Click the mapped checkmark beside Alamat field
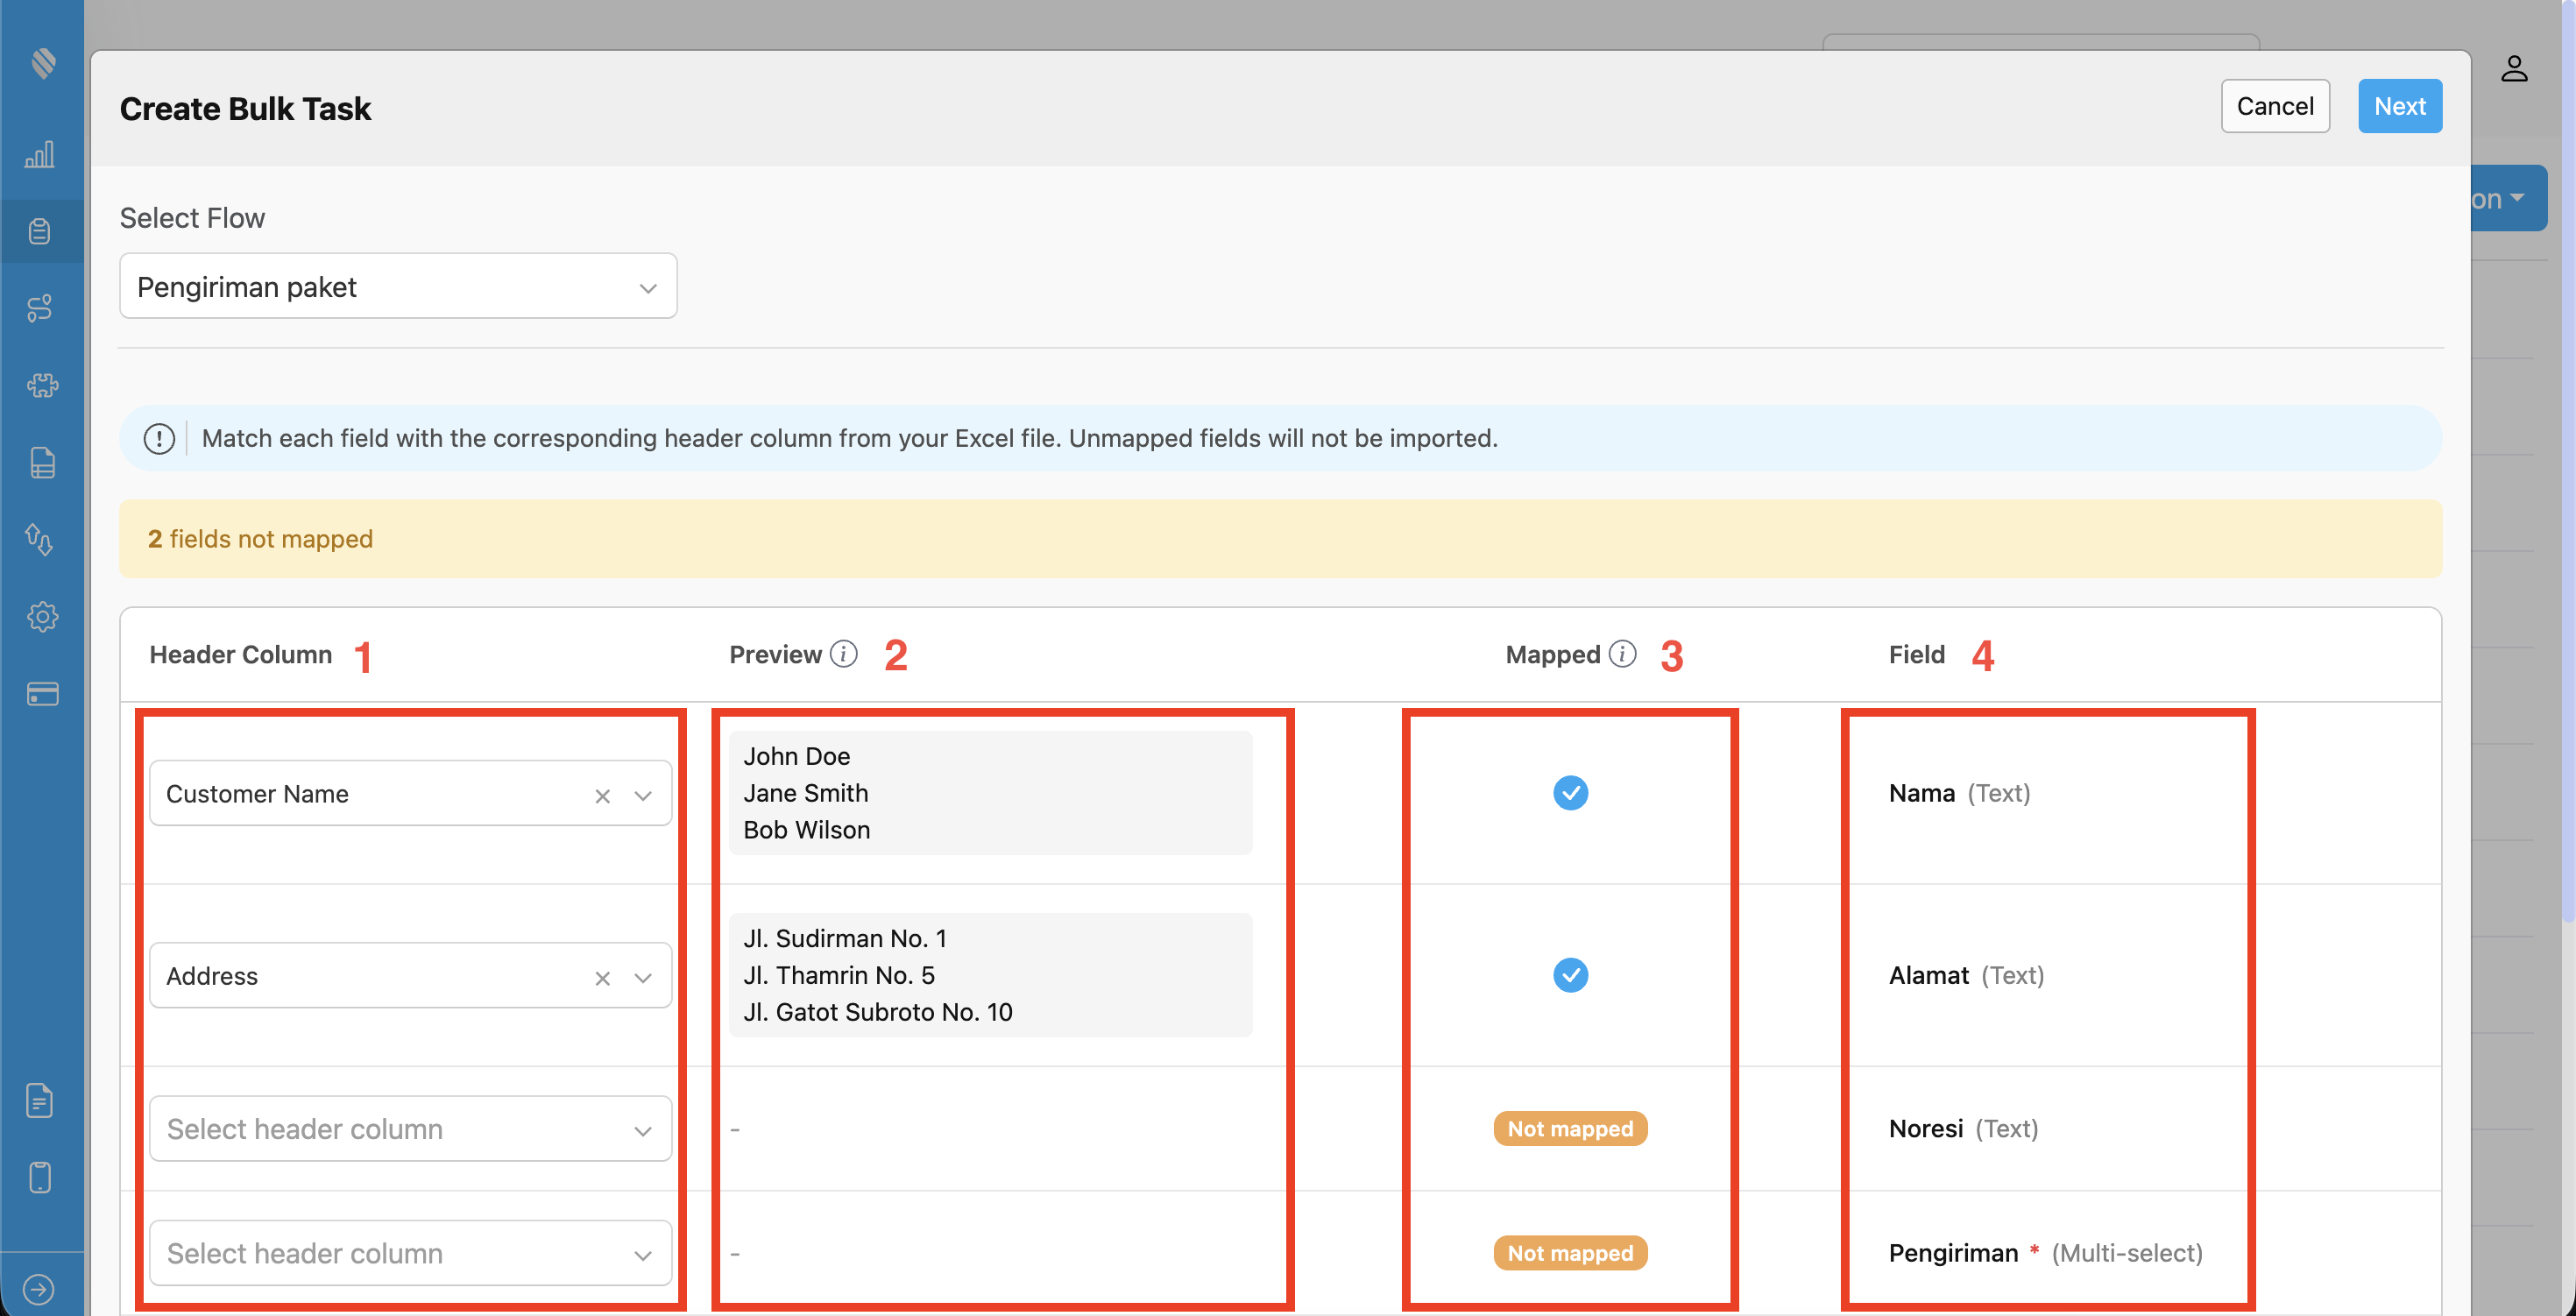This screenshot has width=2576, height=1316. pyautogui.click(x=1570, y=975)
